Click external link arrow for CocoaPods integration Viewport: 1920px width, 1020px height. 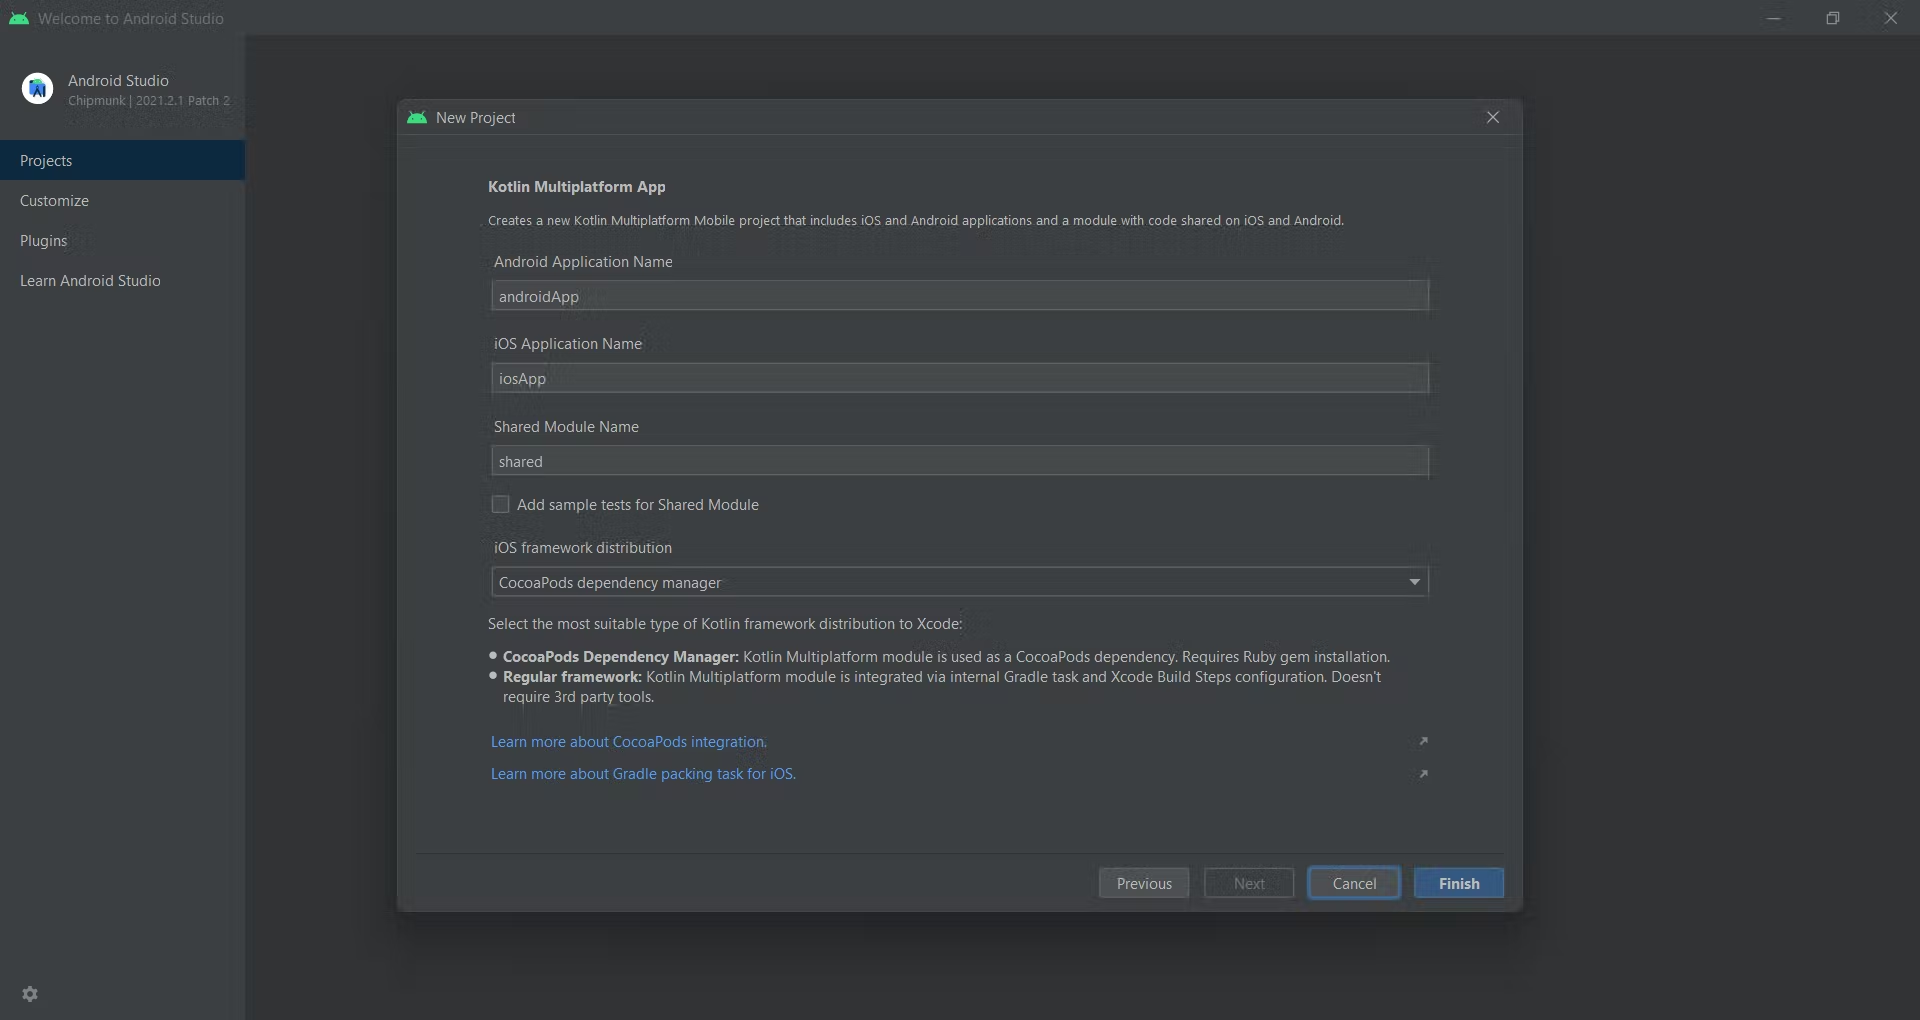click(x=1423, y=741)
